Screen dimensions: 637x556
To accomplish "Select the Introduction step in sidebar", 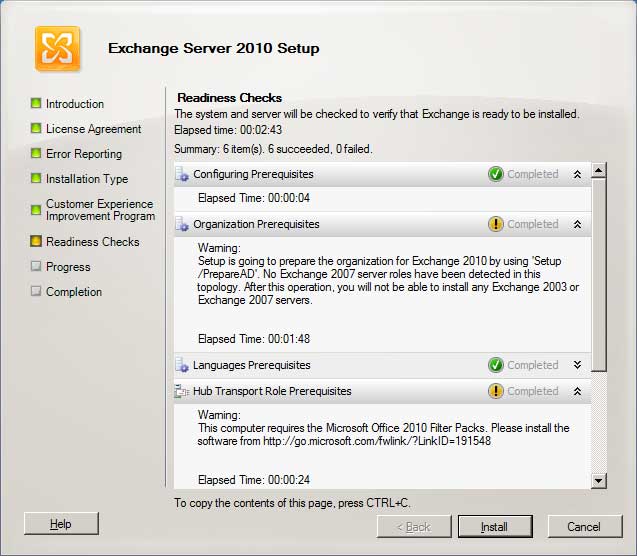I will (x=74, y=104).
